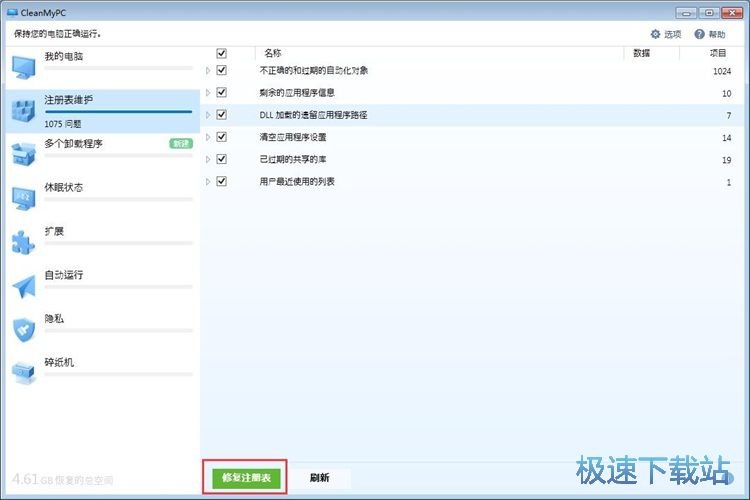The image size is (750, 500).
Task: Click the autorun paper plane icon
Action: [24, 286]
